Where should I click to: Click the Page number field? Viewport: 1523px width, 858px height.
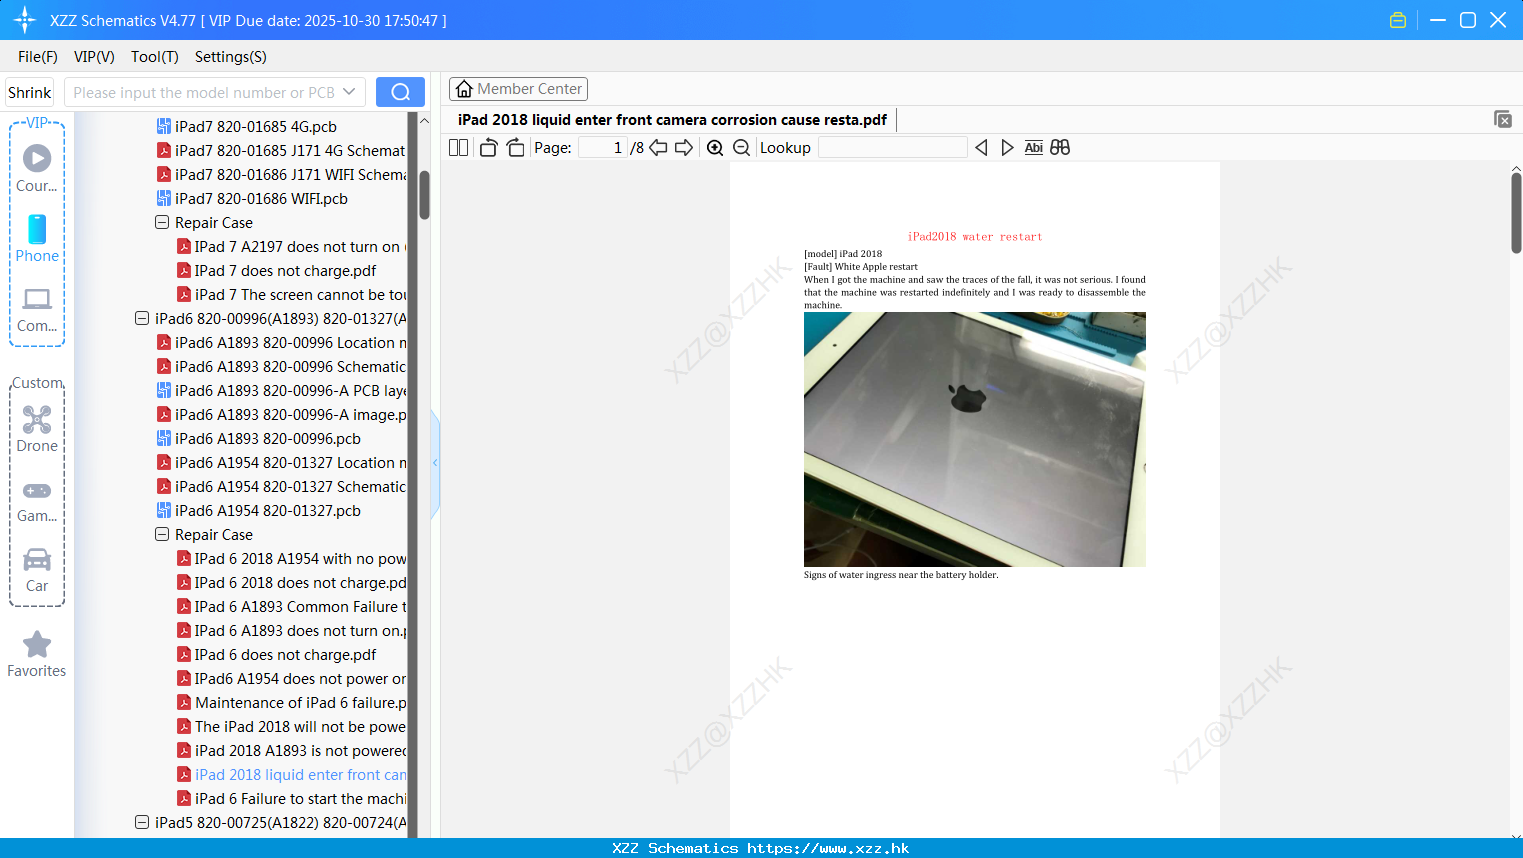click(603, 148)
